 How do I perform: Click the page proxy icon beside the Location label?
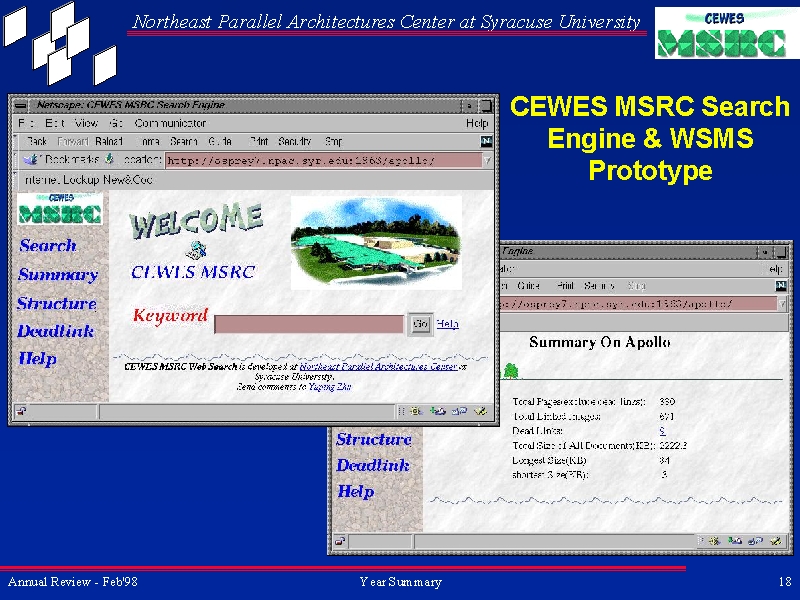[x=109, y=159]
